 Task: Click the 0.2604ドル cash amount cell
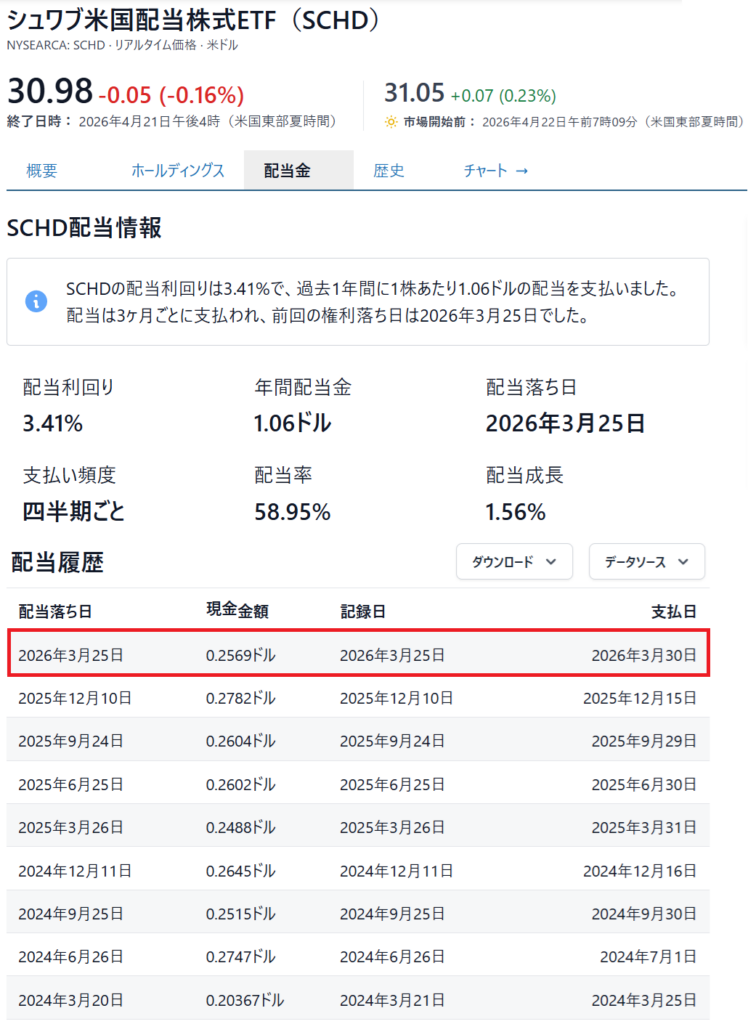pyautogui.click(x=240, y=741)
